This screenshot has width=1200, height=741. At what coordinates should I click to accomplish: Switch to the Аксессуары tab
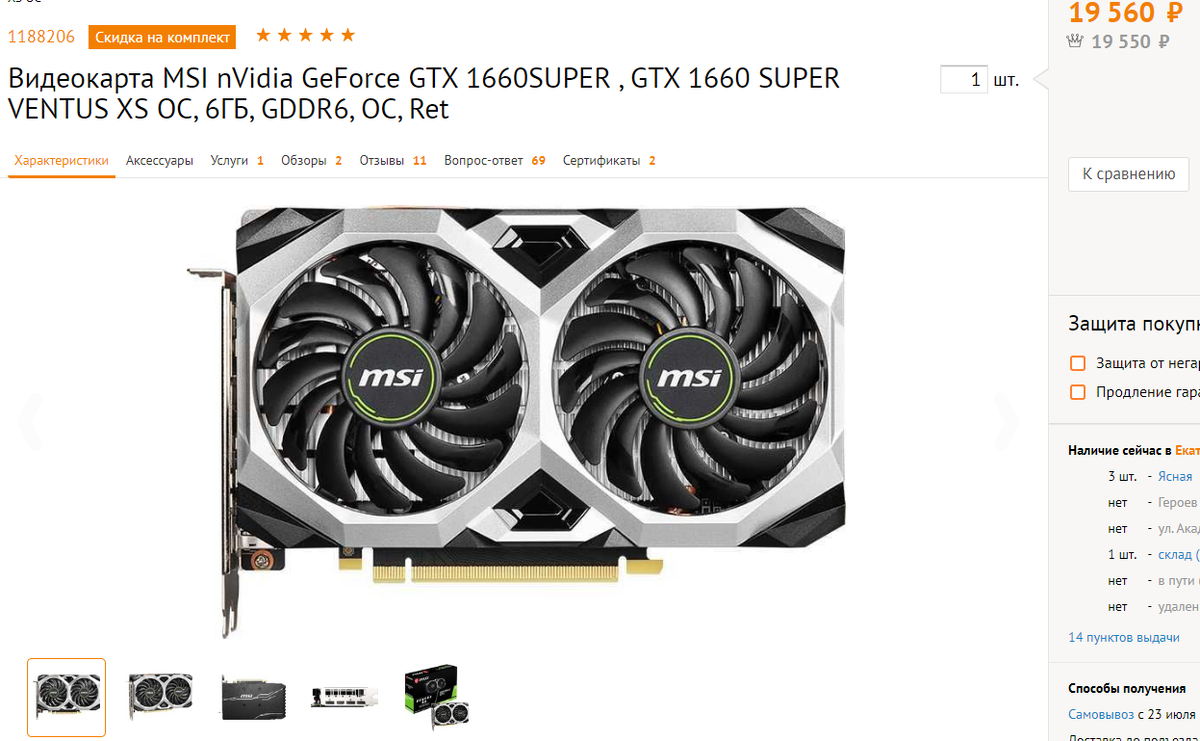pos(160,160)
